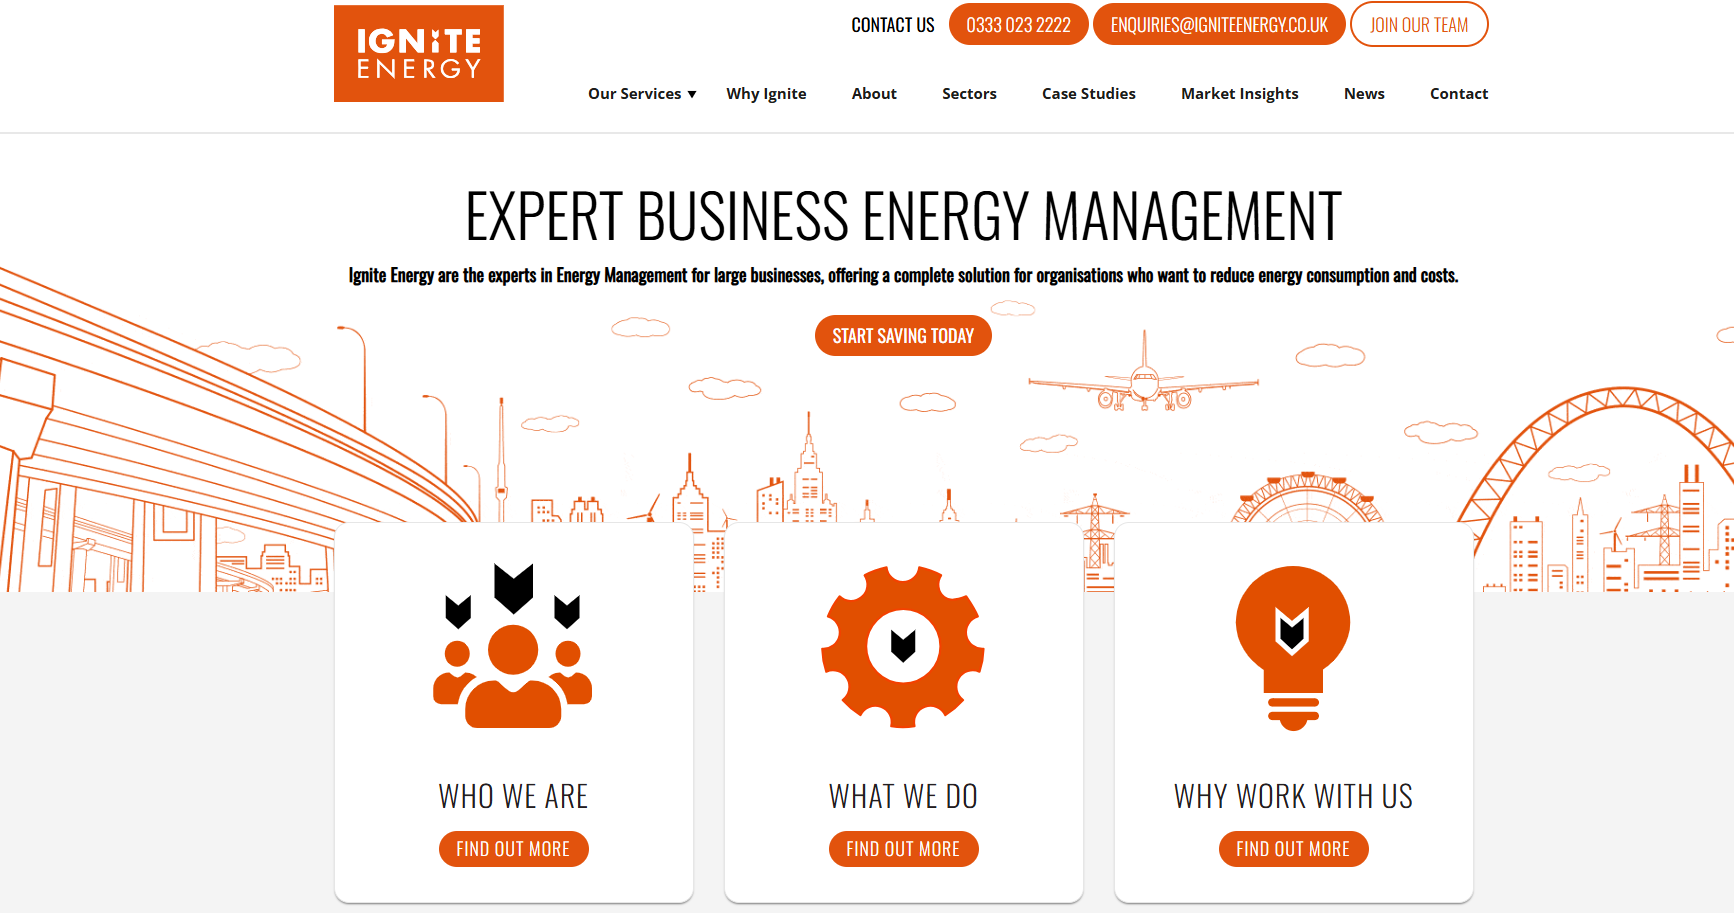Screen dimensions: 1734x913
Task: Find out more under What We Do
Action: tap(903, 849)
